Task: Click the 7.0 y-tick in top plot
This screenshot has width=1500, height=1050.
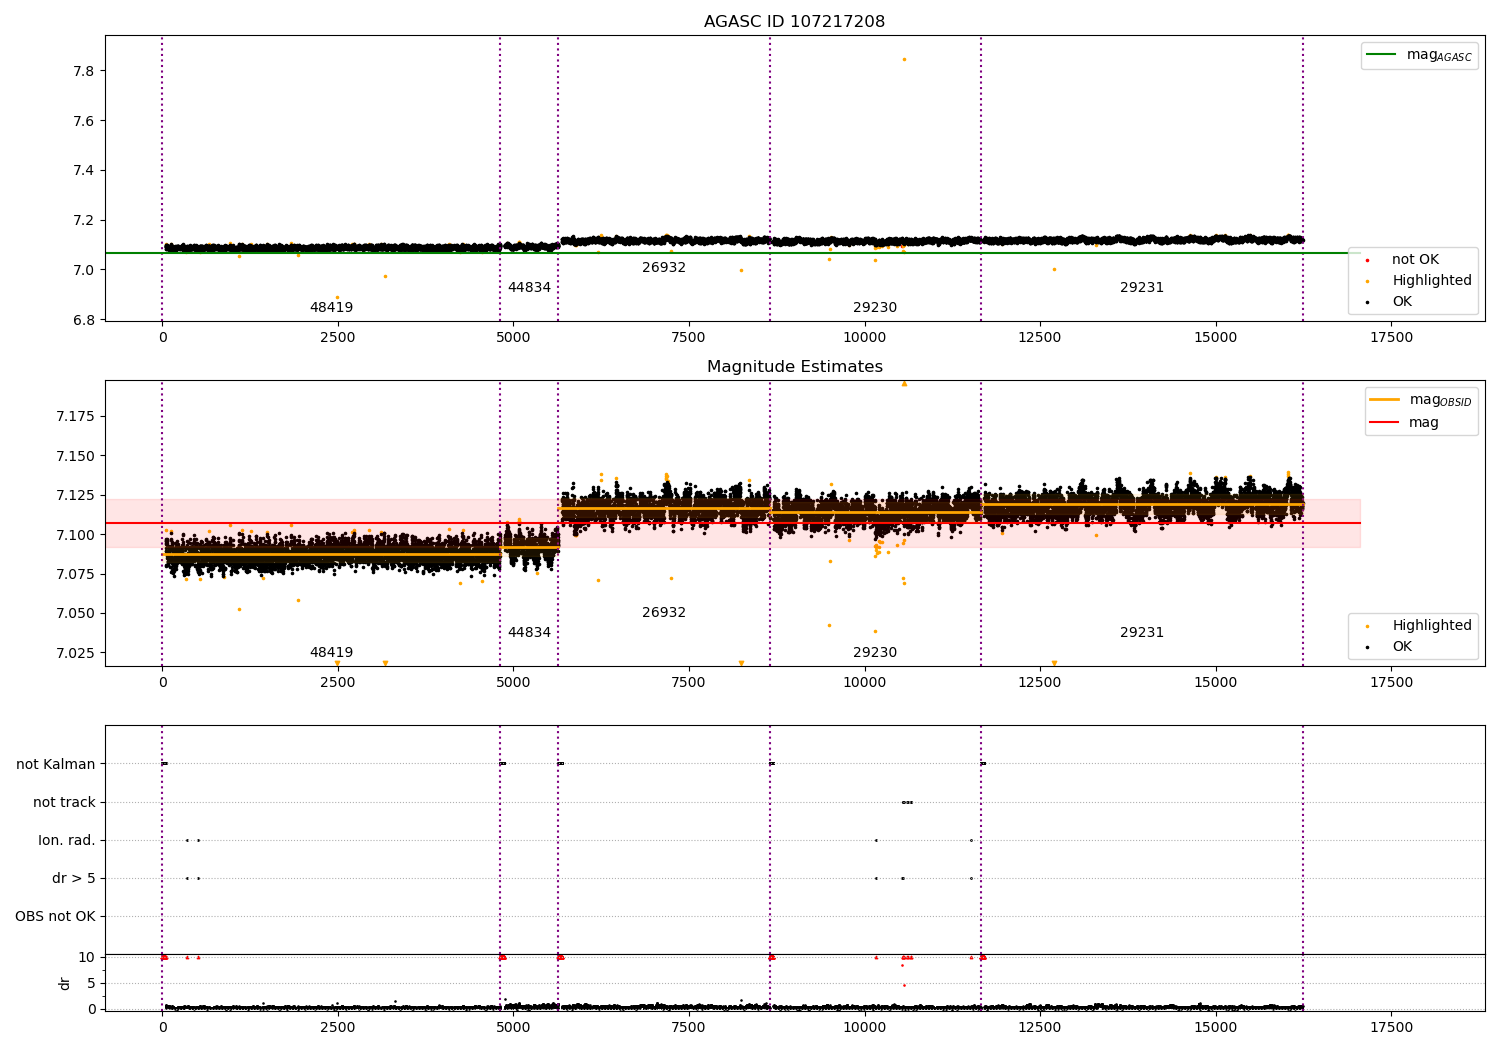Action: 83,271
